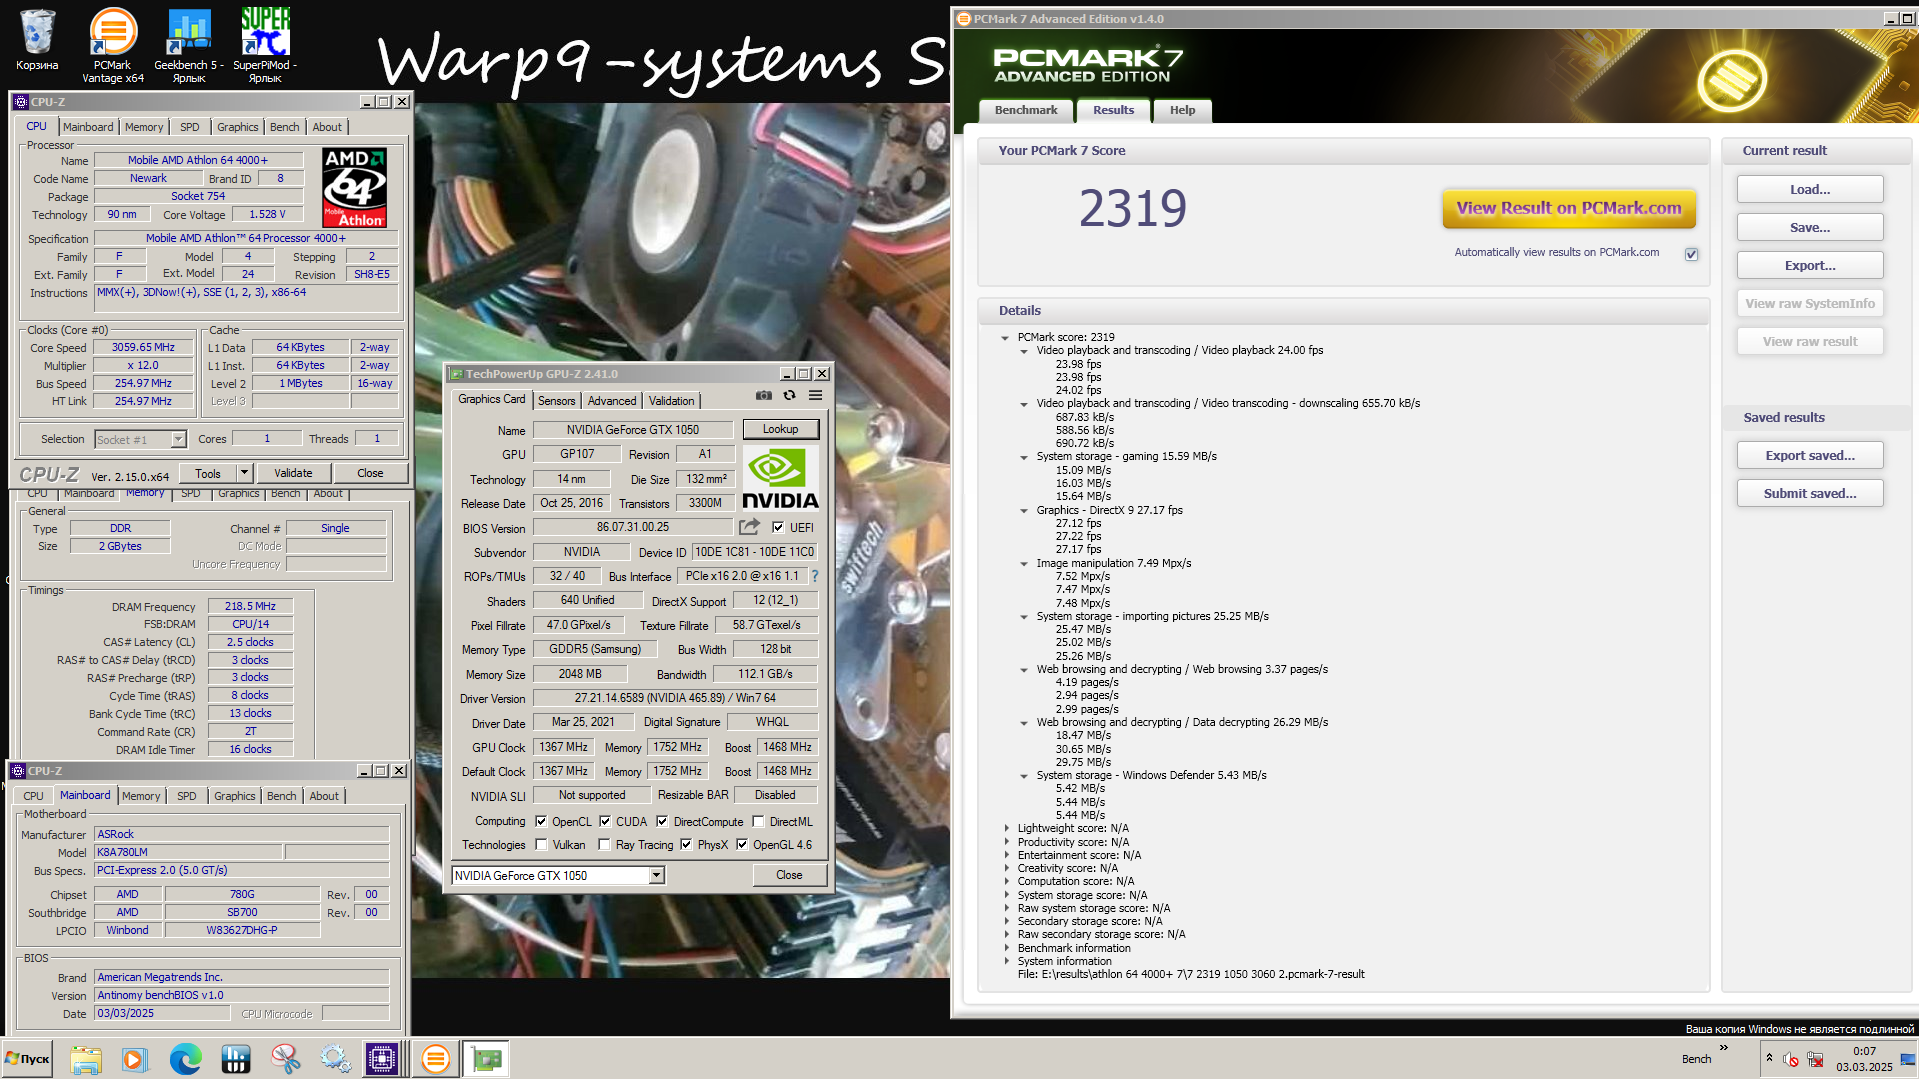
Task: Click Submit saved... button
Action: point(1810,493)
